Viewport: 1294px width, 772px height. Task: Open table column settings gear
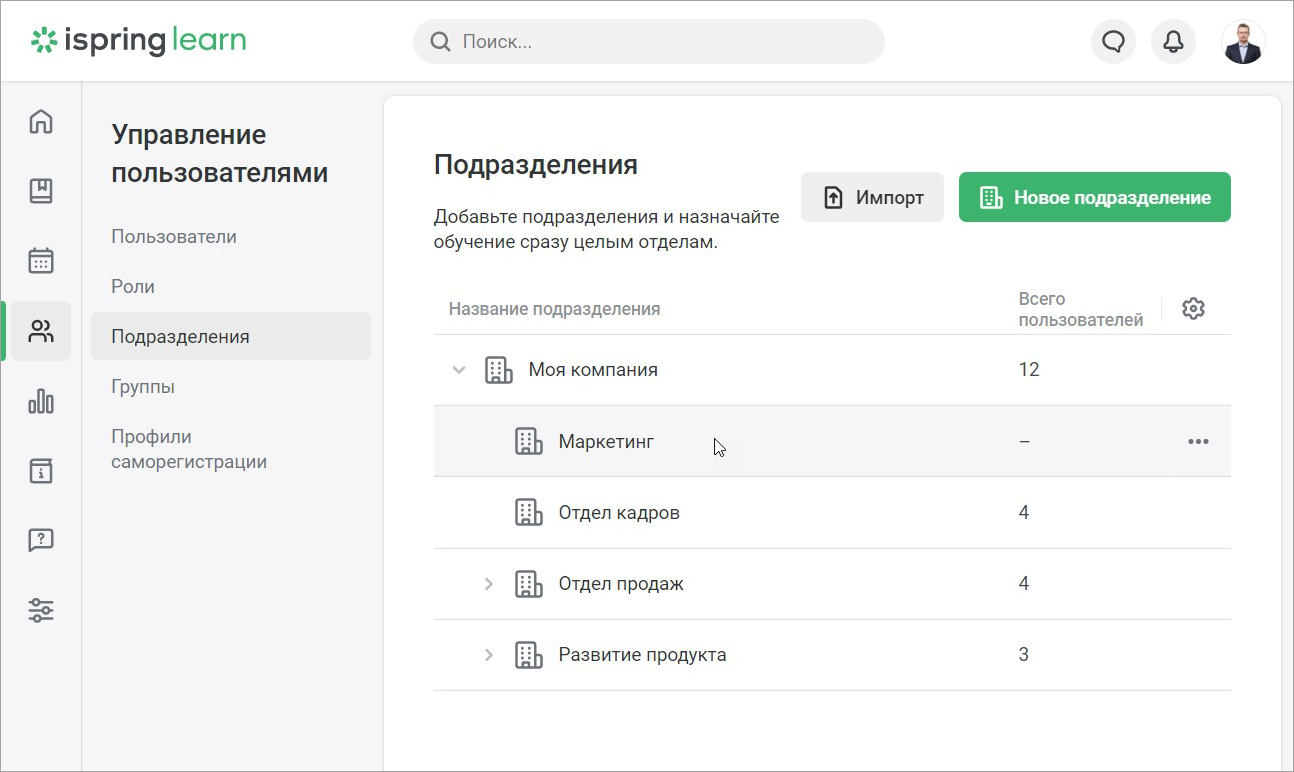tap(1193, 308)
